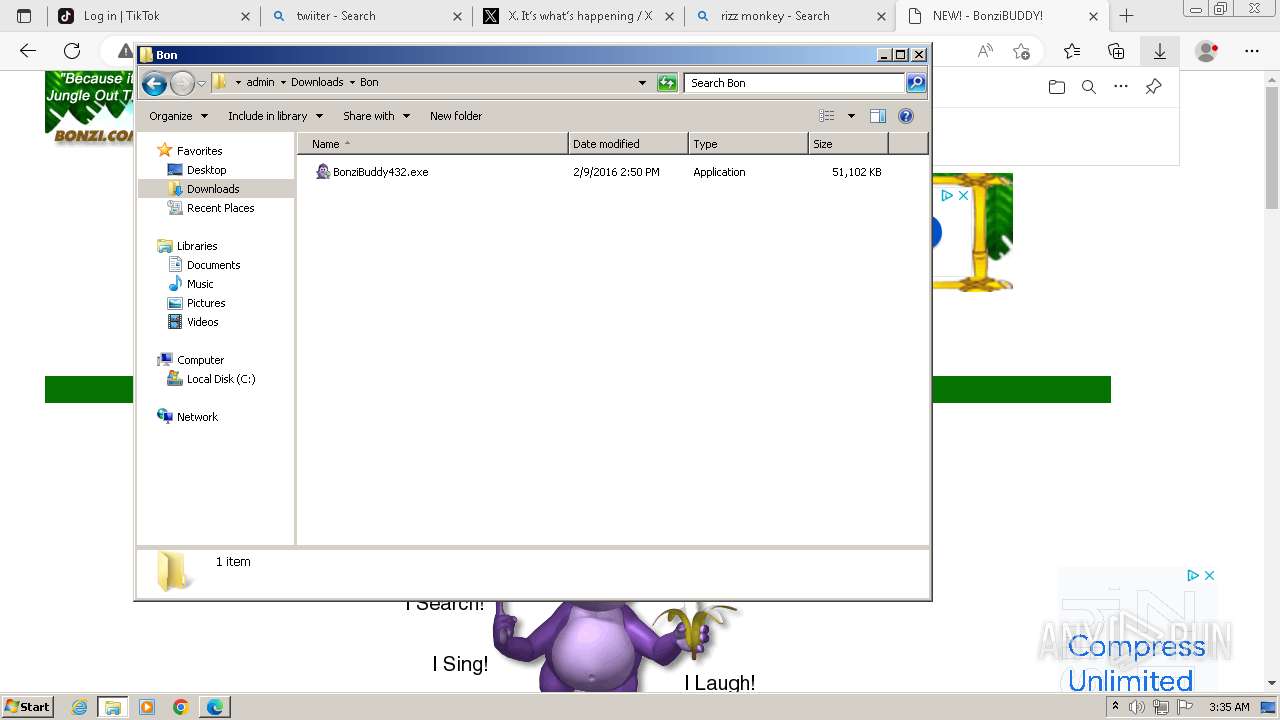
Task: Open Internet Explorer from the taskbar
Action: 80,707
